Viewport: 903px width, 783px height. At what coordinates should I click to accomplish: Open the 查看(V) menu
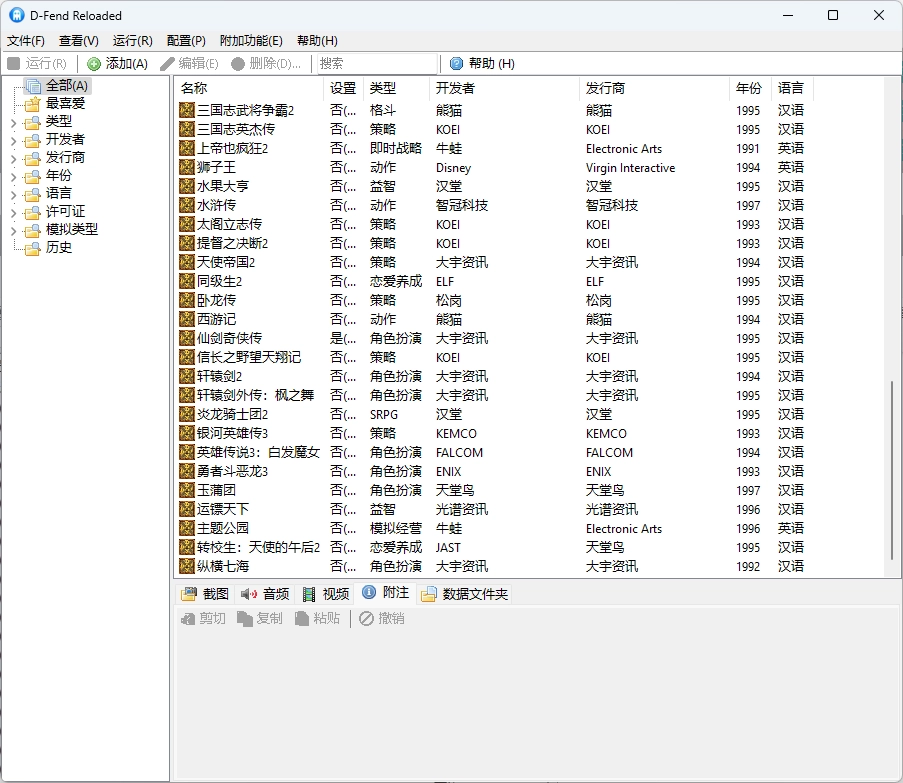(x=79, y=41)
